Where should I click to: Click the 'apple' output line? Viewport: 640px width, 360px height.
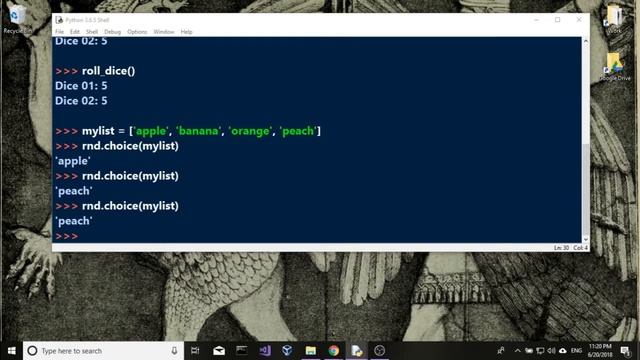[73, 161]
